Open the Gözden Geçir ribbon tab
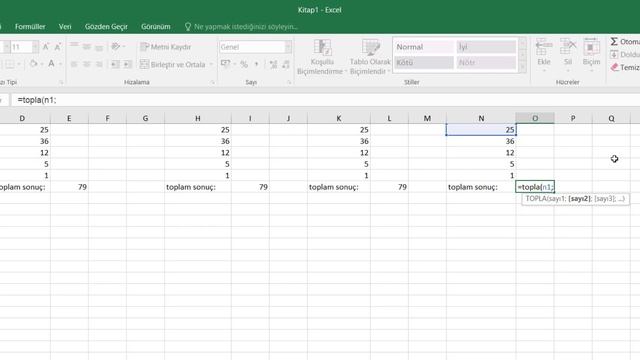The image size is (640, 360). (106, 27)
